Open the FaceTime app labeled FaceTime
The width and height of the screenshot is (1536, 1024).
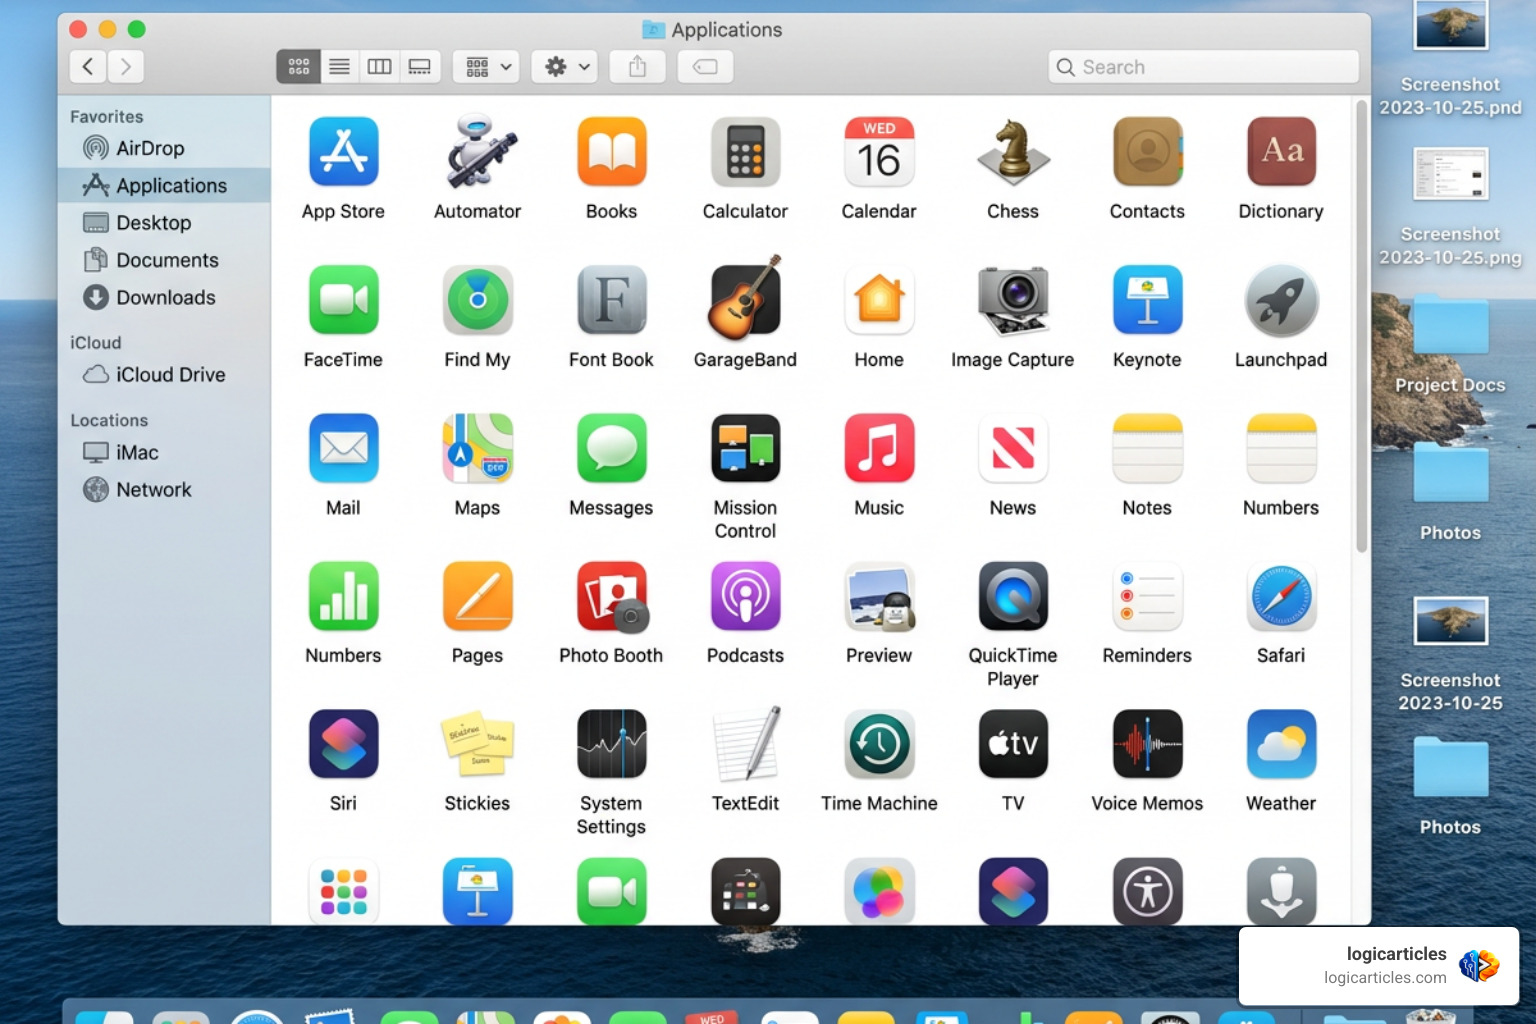(343, 300)
